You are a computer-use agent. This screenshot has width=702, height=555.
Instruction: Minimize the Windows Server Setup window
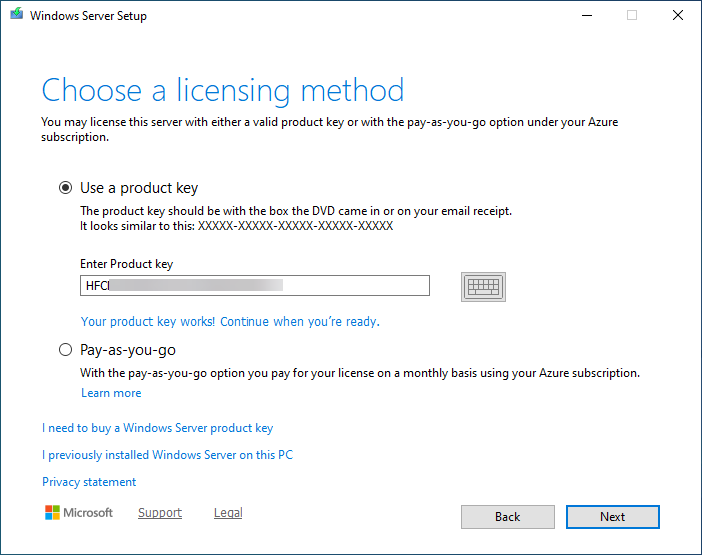[x=585, y=15]
